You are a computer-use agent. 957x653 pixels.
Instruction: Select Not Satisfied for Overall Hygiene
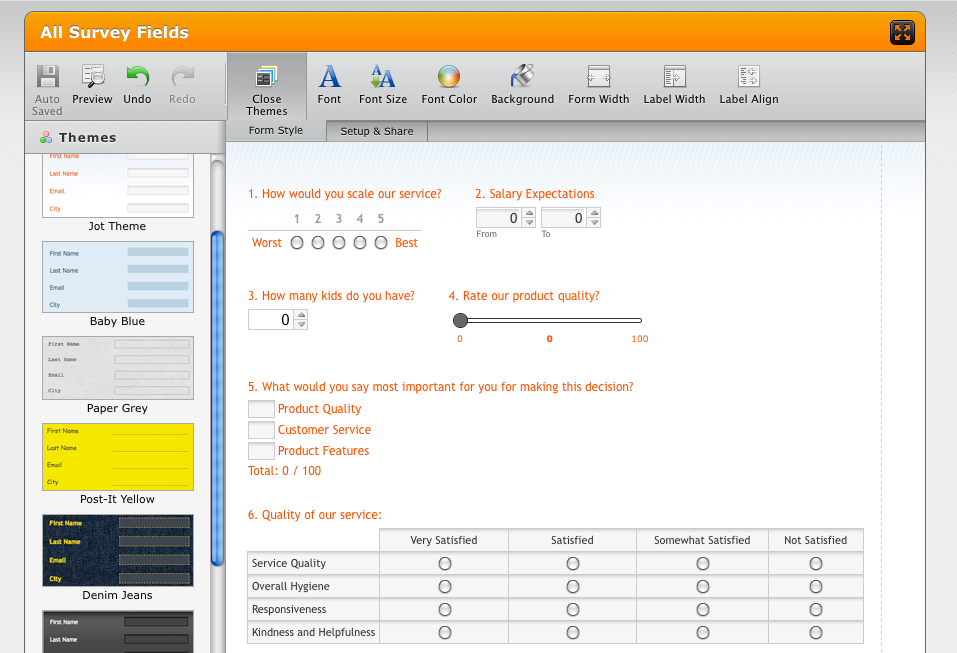[x=816, y=587]
